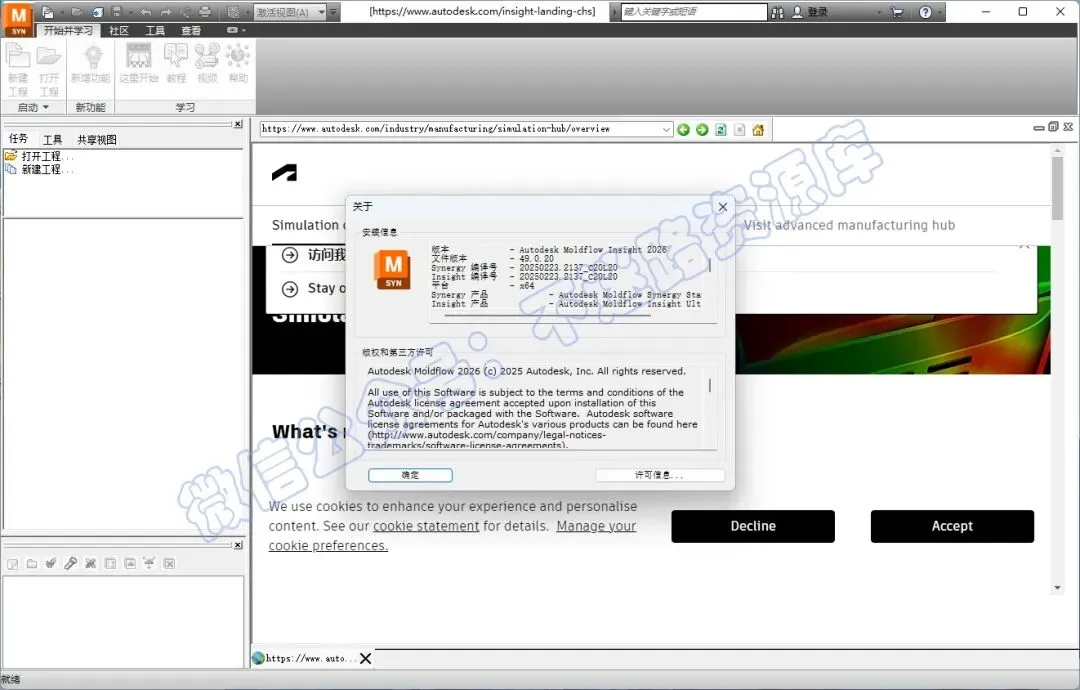Click the question mark help icon

click(x=925, y=12)
